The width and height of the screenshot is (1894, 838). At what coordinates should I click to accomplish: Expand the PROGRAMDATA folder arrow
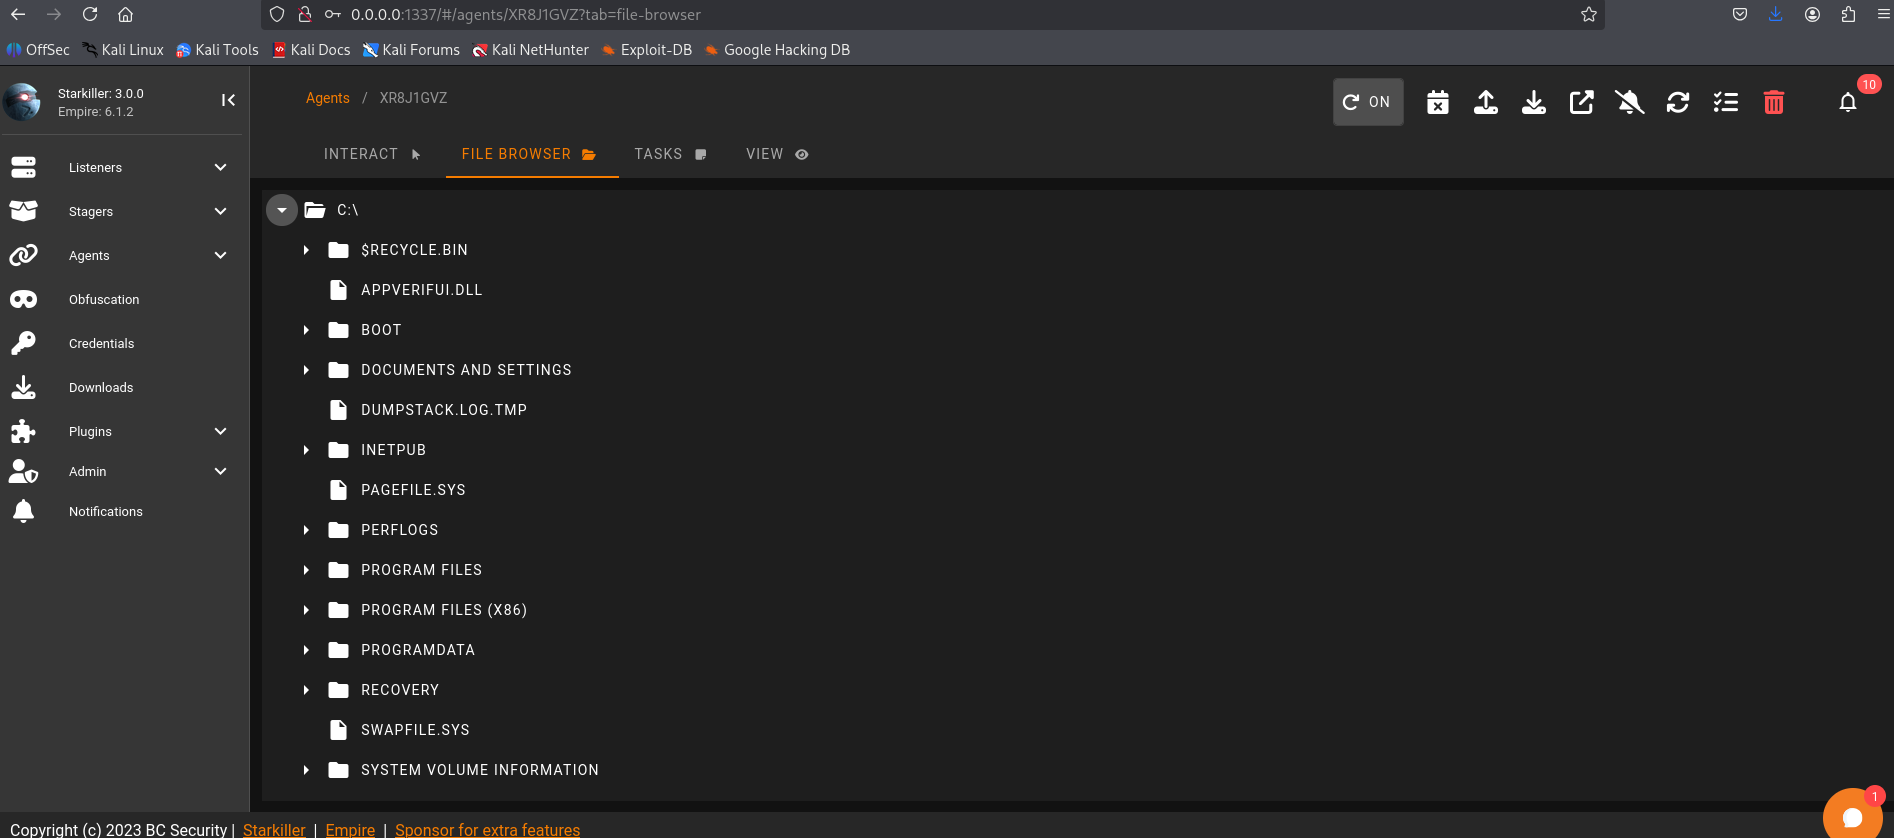pos(306,650)
